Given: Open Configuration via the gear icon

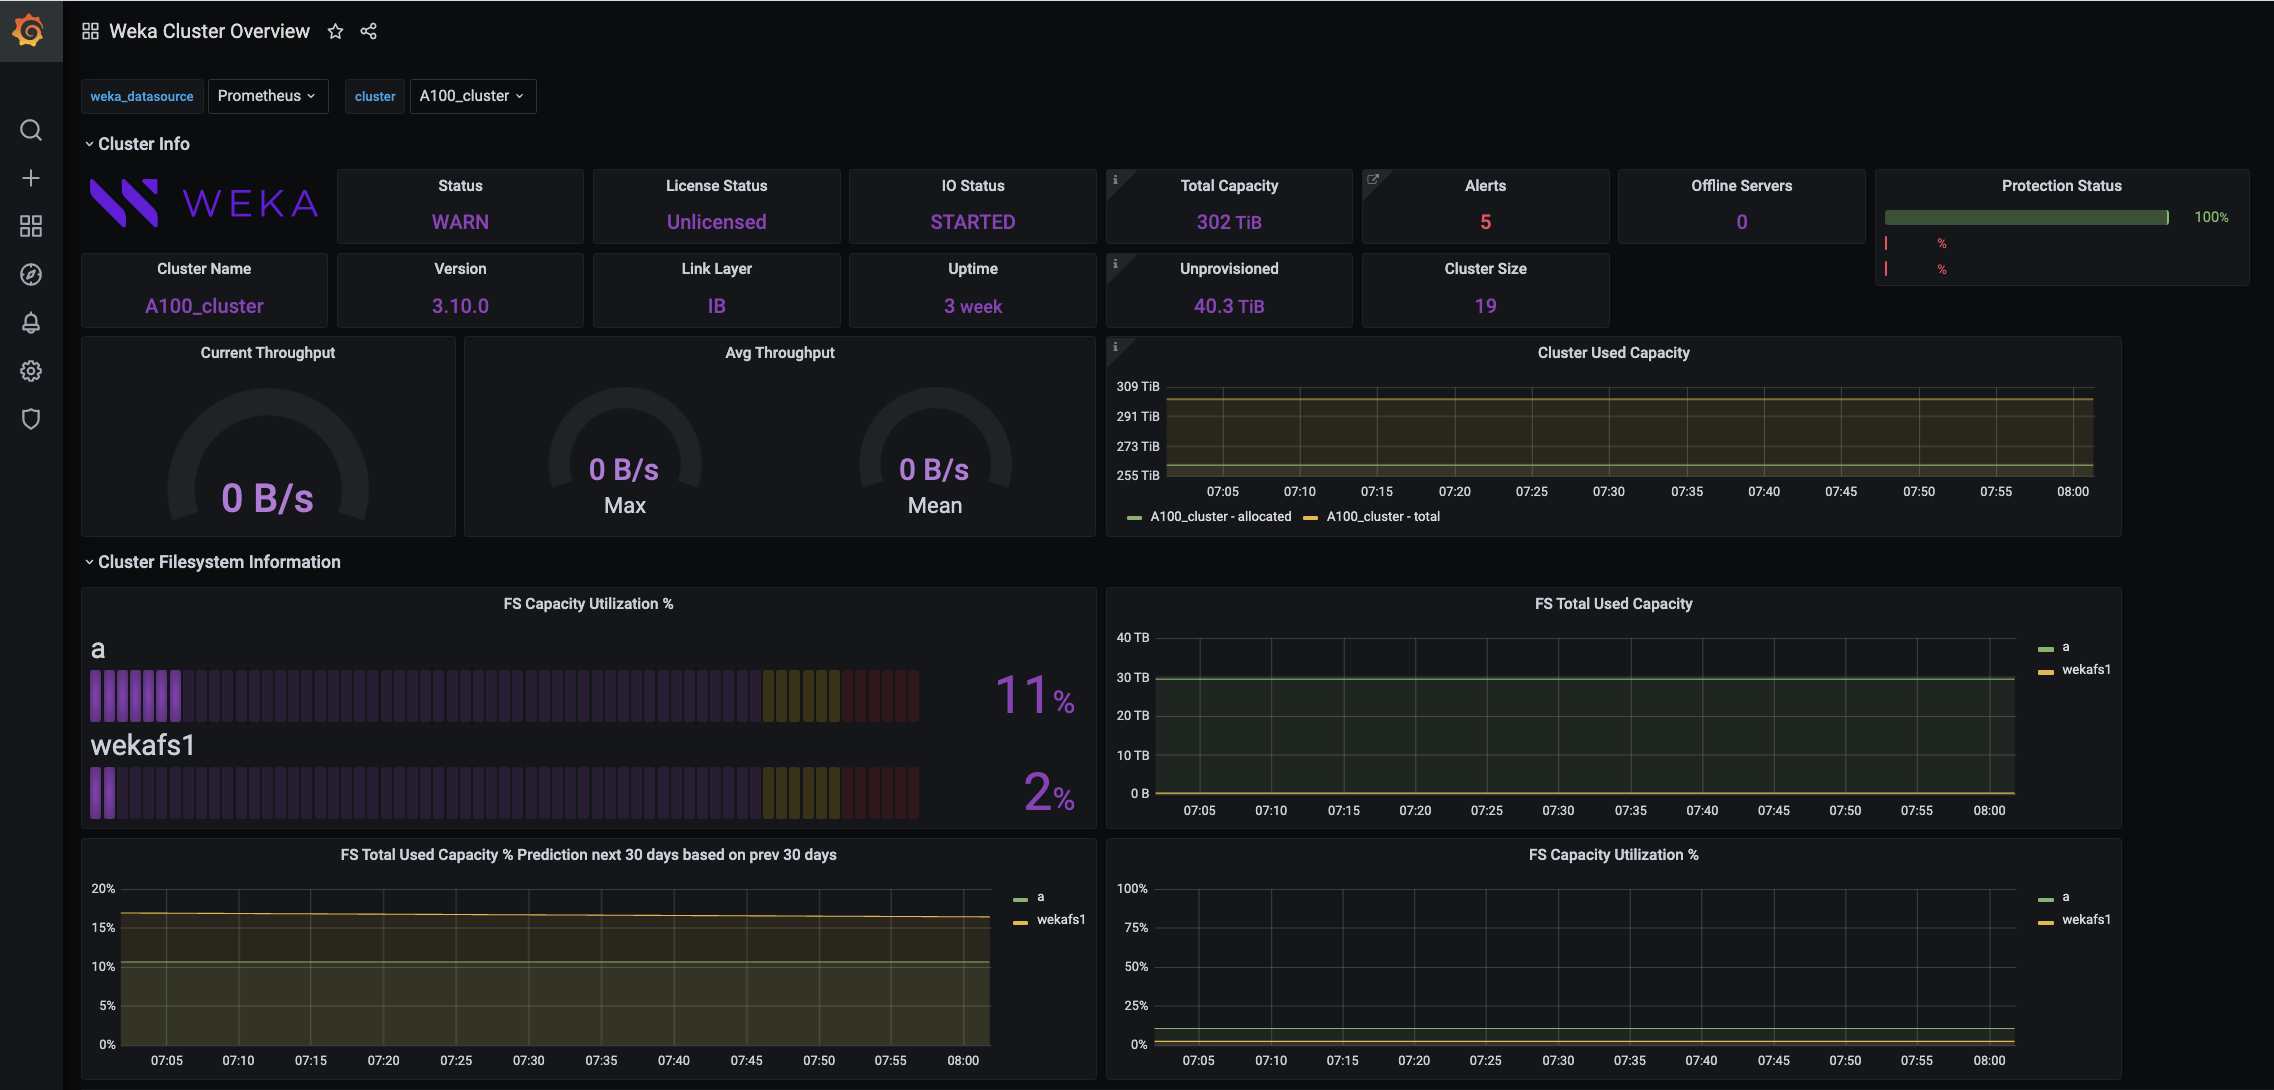Looking at the screenshot, I should coord(31,371).
